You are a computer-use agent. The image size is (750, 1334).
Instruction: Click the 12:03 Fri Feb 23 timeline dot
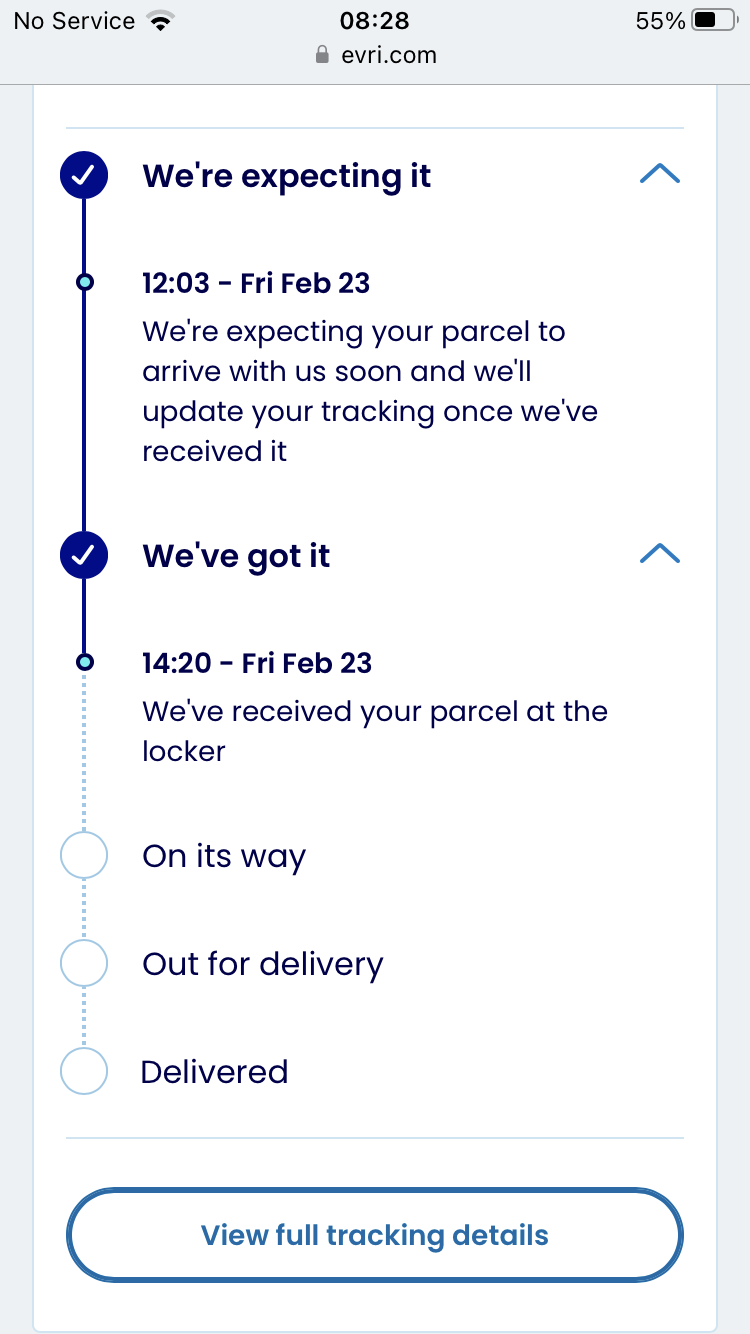(85, 282)
